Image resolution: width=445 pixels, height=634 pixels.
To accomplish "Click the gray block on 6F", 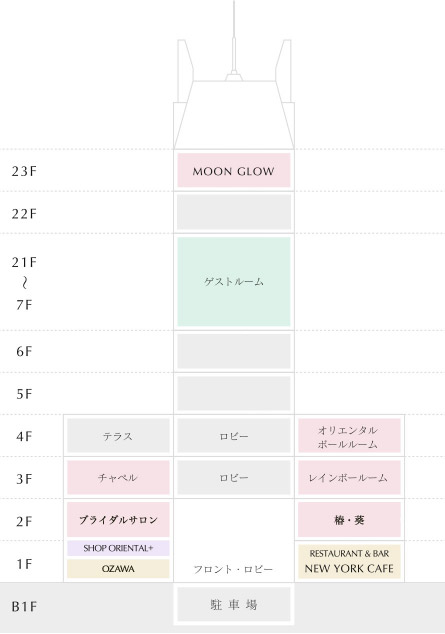I will point(234,351).
